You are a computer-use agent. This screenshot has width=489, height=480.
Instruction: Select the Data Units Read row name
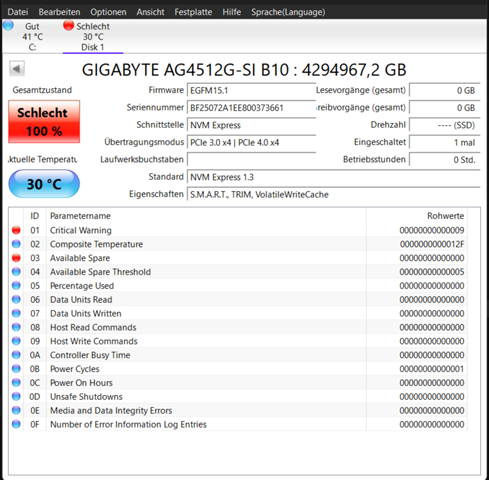[81, 300]
